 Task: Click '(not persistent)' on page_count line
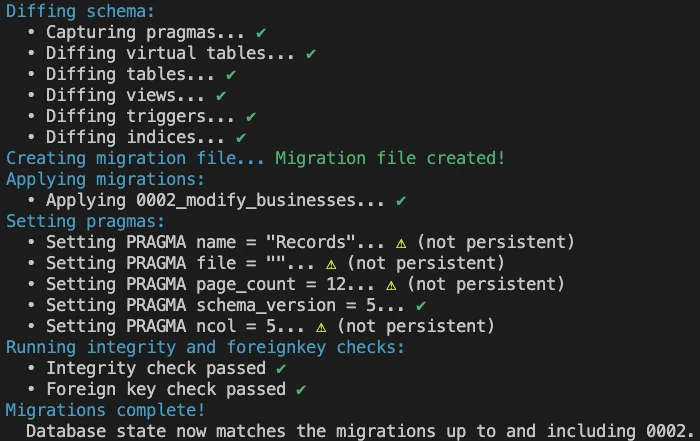pyautogui.click(x=486, y=284)
